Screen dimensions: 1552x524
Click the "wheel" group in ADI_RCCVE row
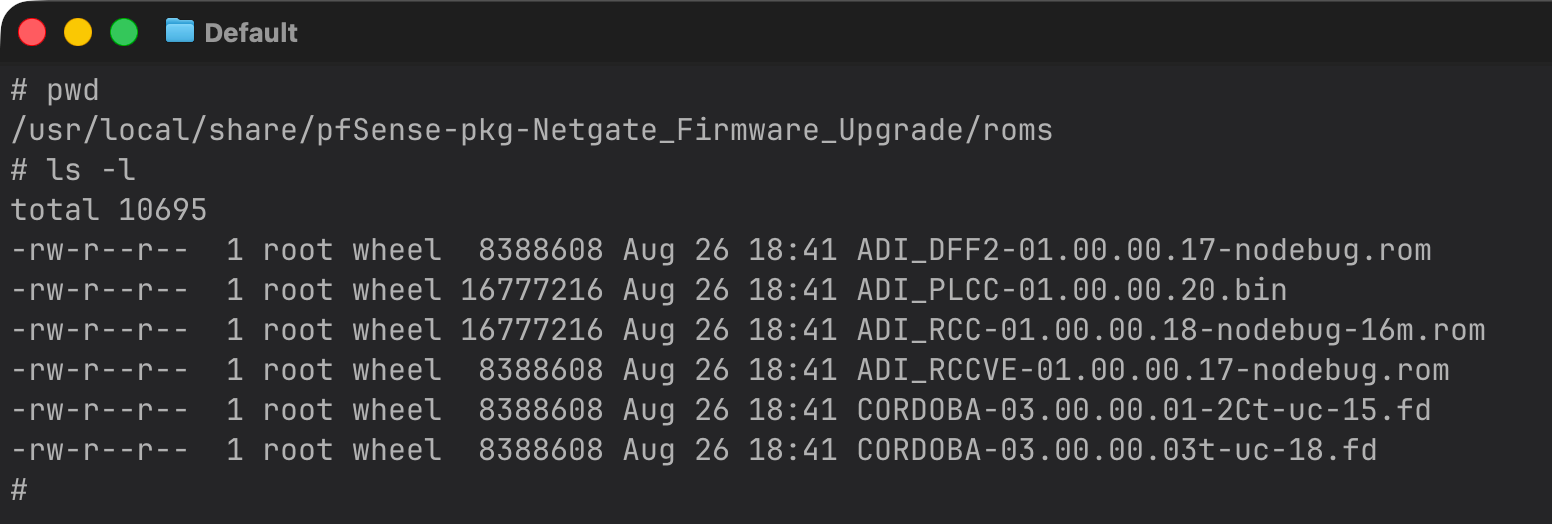(x=396, y=370)
